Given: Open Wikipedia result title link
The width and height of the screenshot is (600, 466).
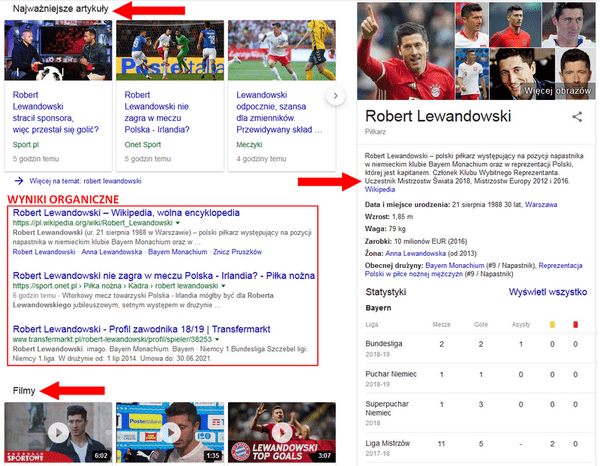Looking at the screenshot, I should pyautogui.click(x=126, y=213).
